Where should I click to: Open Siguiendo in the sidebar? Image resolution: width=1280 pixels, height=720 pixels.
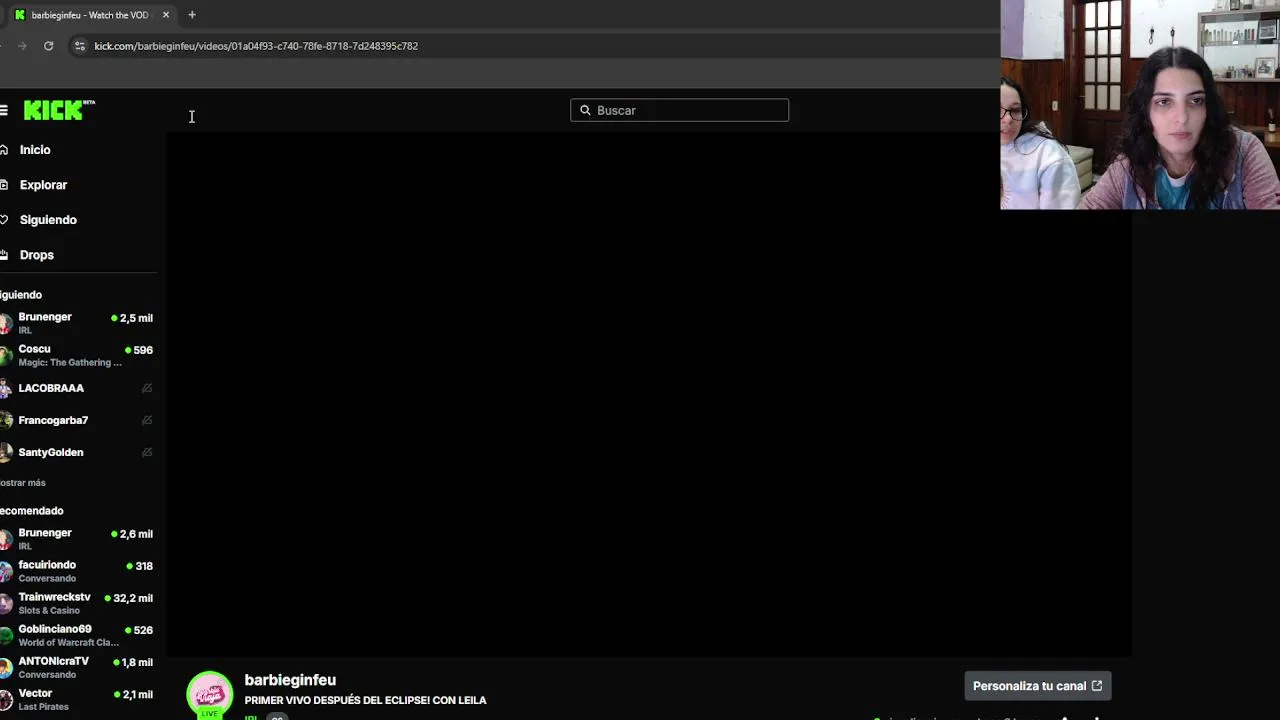coord(48,220)
